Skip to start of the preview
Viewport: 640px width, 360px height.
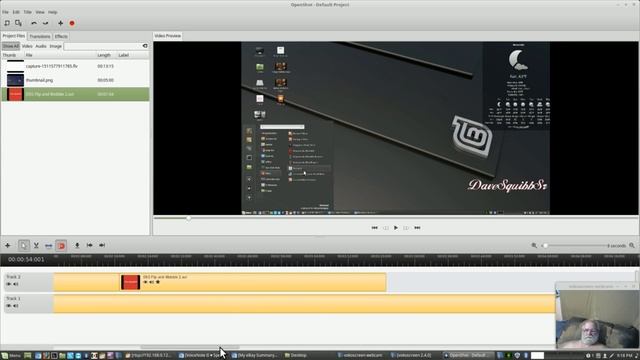[x=374, y=228]
